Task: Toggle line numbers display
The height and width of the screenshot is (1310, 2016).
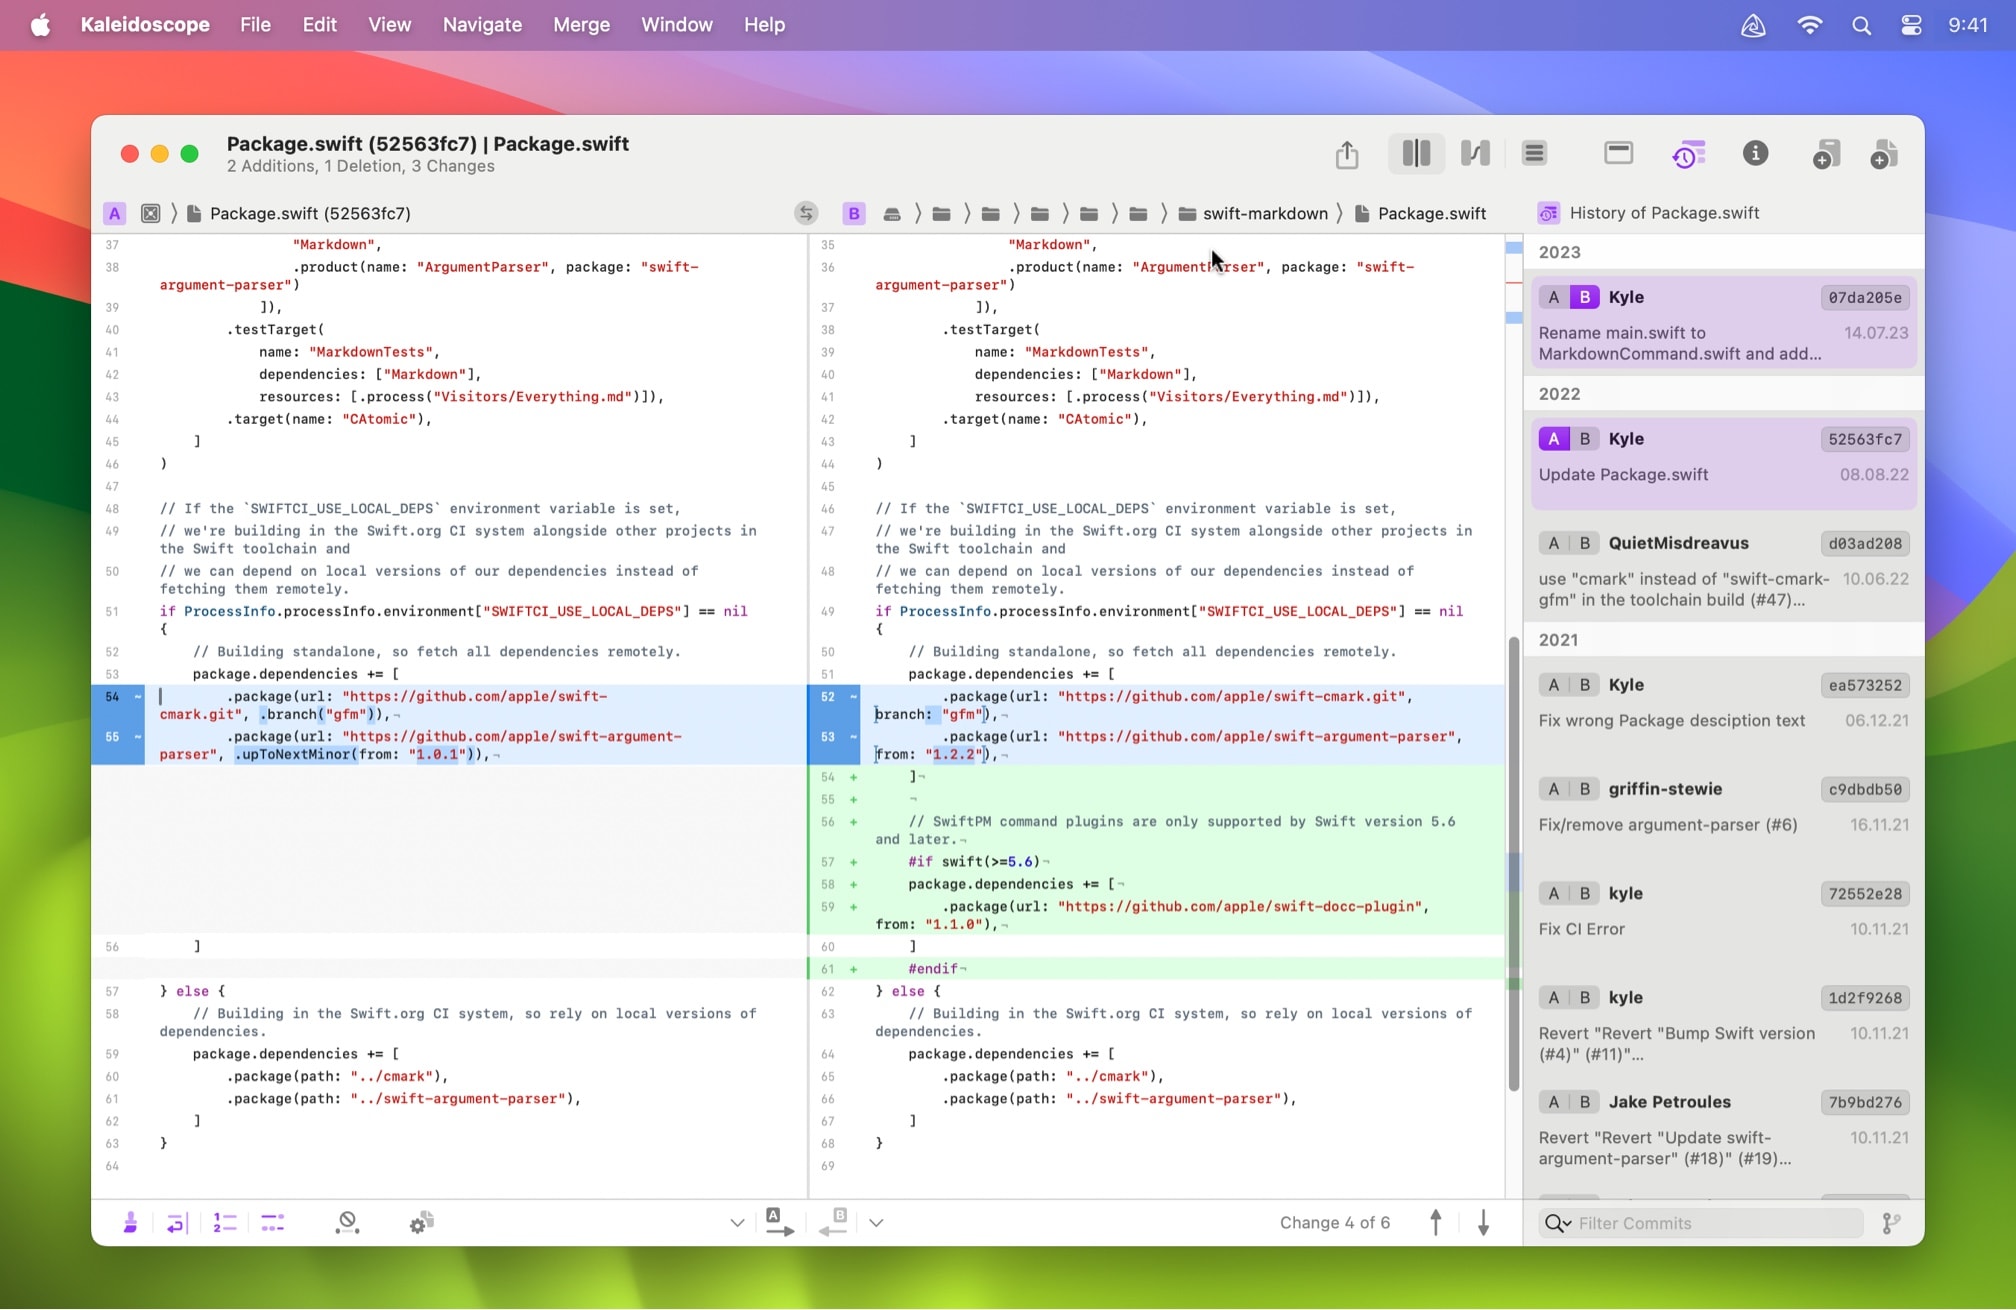Action: coord(225,1222)
